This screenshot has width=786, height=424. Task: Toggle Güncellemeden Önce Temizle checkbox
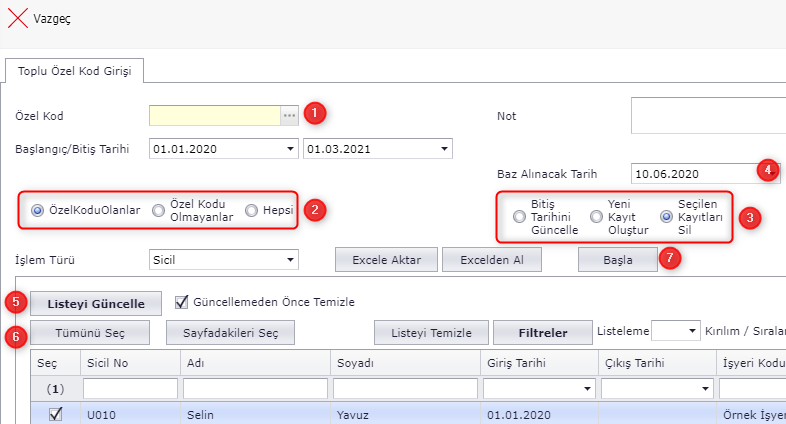click(x=182, y=301)
